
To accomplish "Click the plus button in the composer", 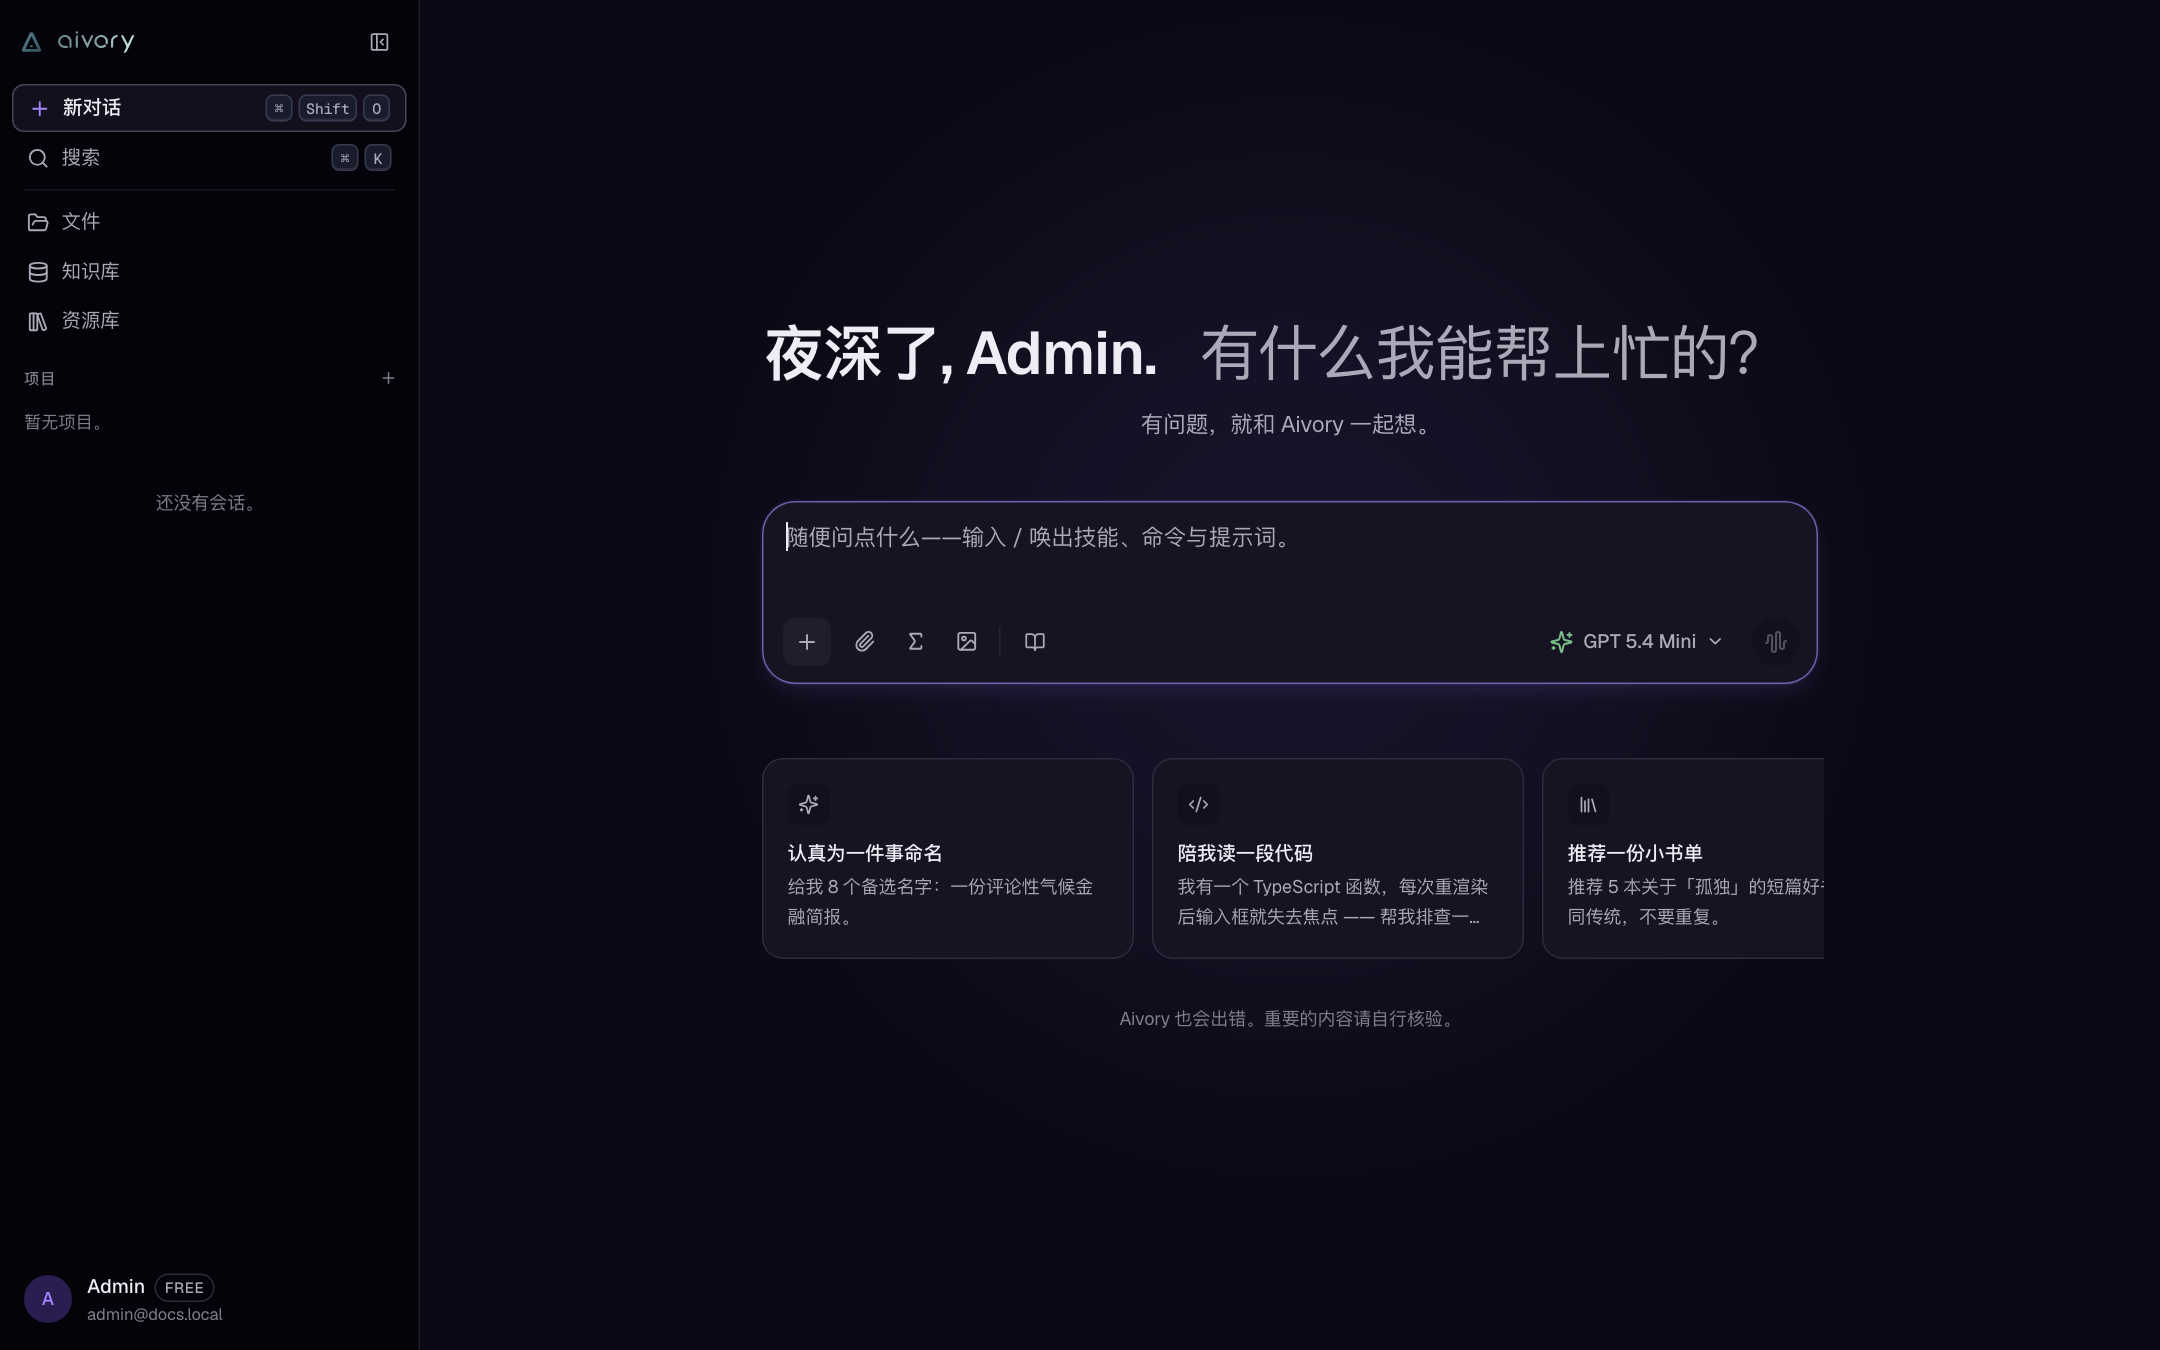I will pos(807,642).
